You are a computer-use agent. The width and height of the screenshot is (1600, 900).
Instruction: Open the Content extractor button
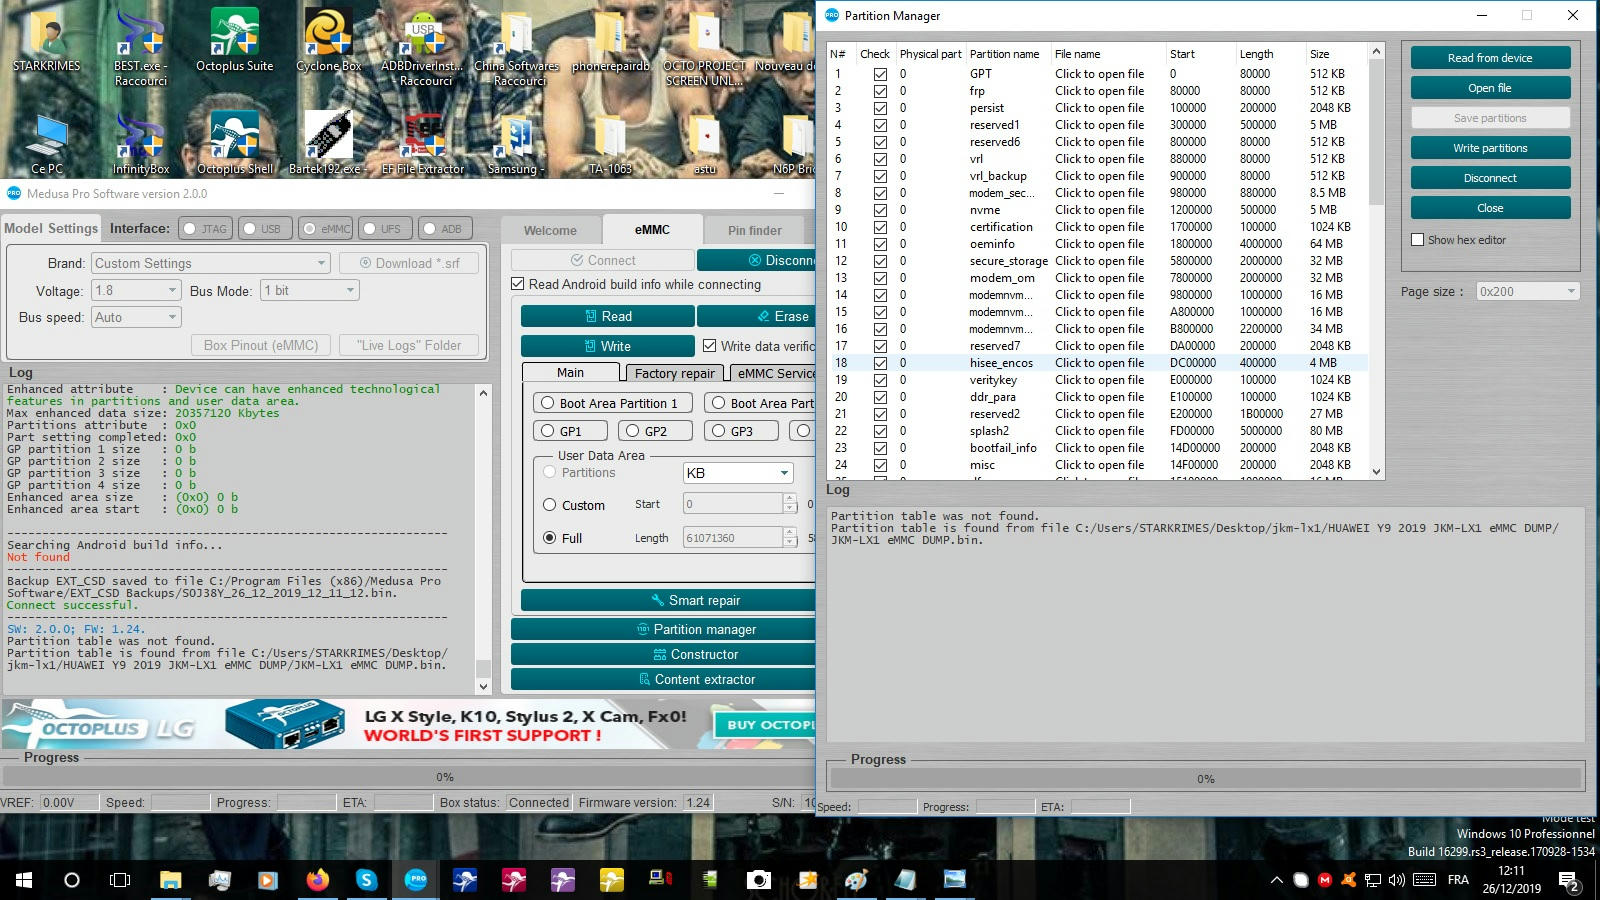[x=664, y=679]
